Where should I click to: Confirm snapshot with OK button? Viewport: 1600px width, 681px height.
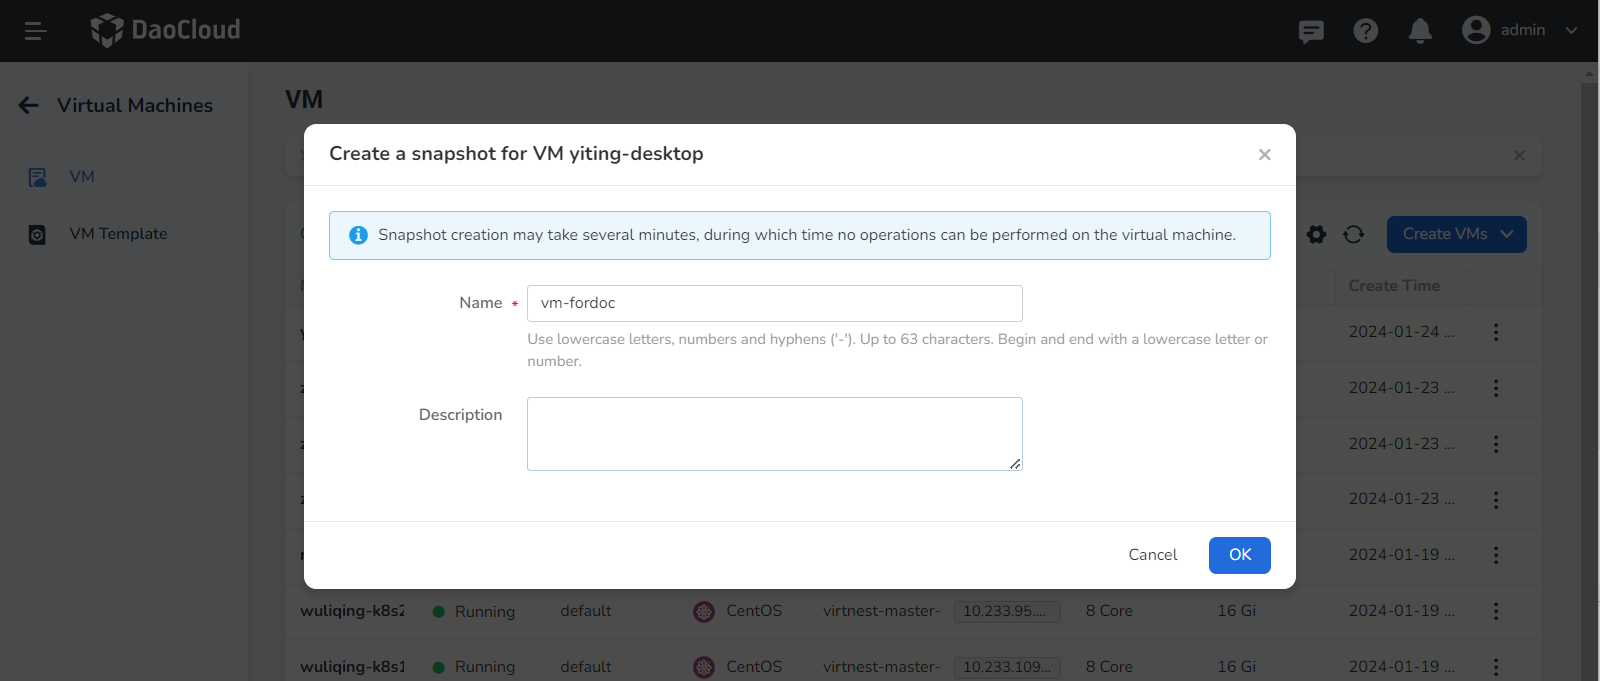[x=1239, y=555]
